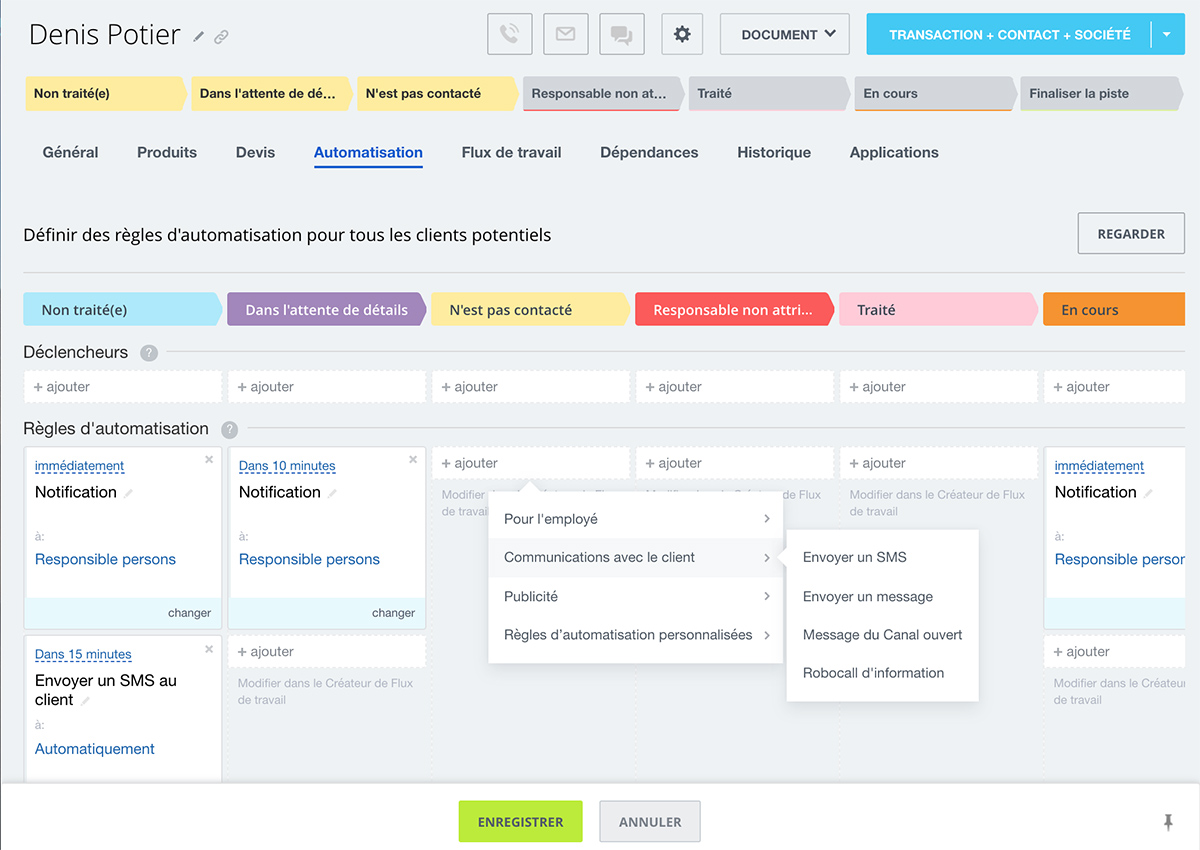Click the REGARDER button
This screenshot has height=850, width=1200.
pyautogui.click(x=1131, y=234)
